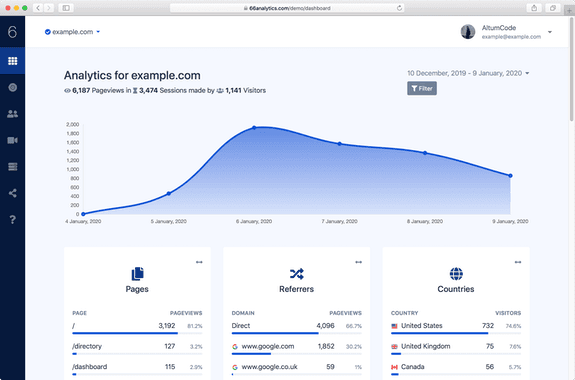Viewport: 575px width, 380px height.
Task: Open the date range dropdown
Action: [468, 73]
